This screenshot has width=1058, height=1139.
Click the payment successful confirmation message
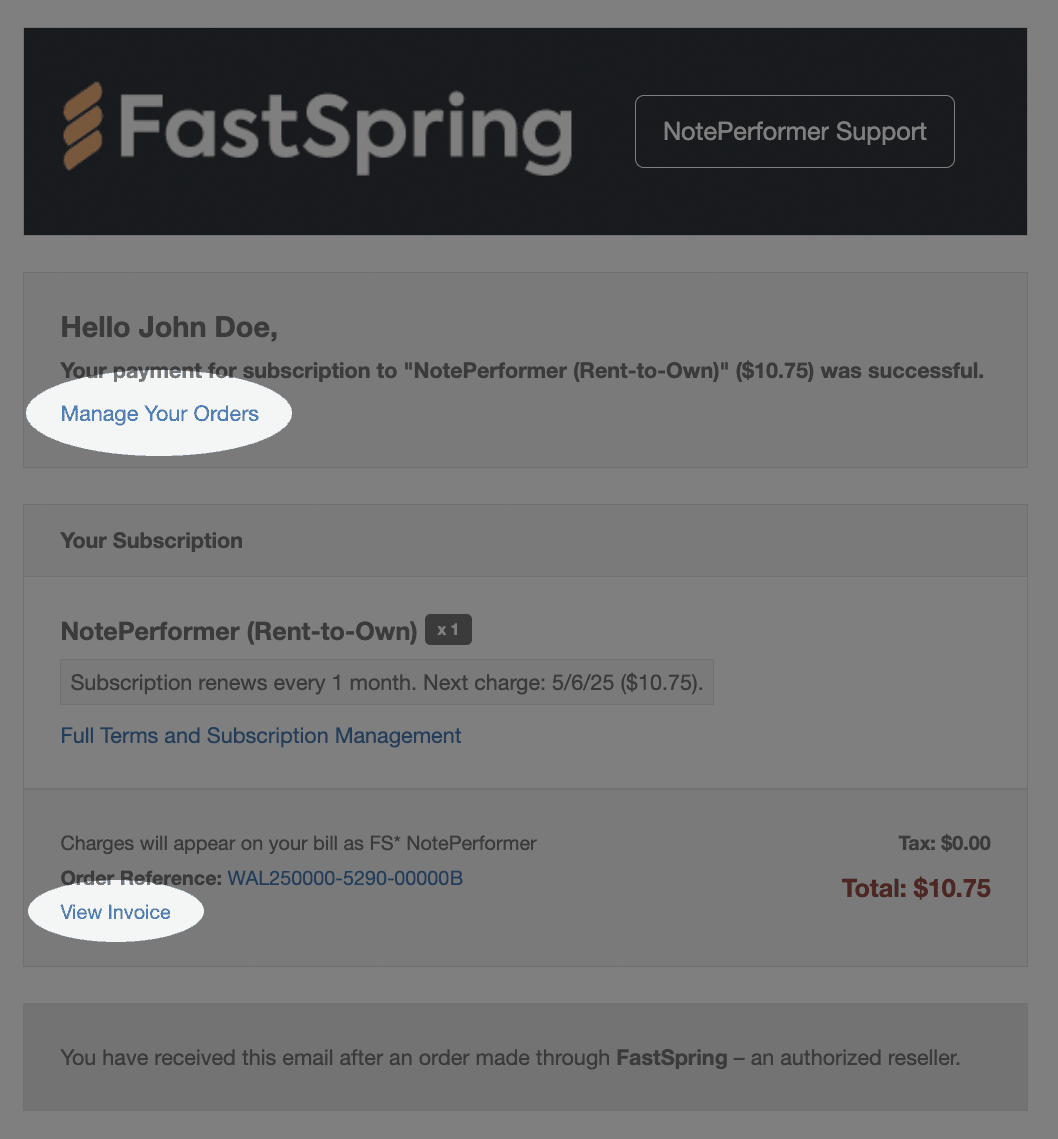click(522, 371)
